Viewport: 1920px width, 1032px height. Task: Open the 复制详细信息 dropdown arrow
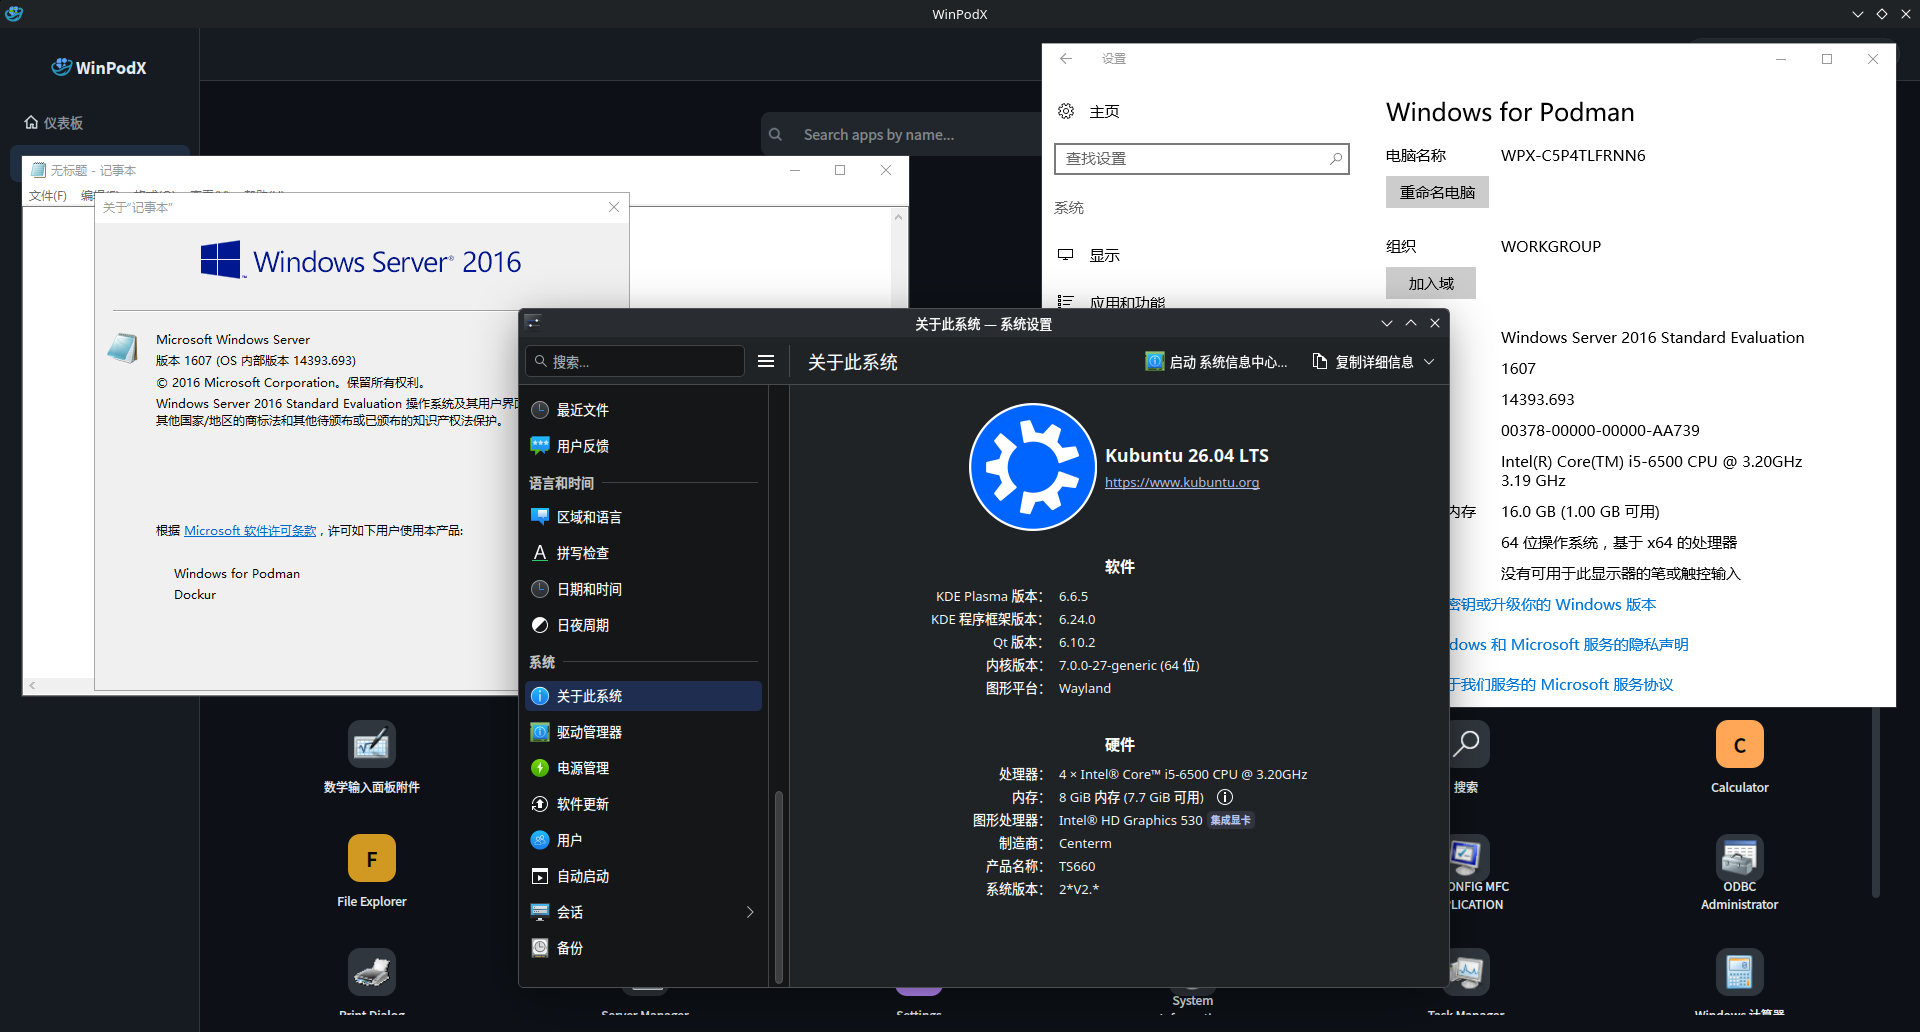(1429, 362)
